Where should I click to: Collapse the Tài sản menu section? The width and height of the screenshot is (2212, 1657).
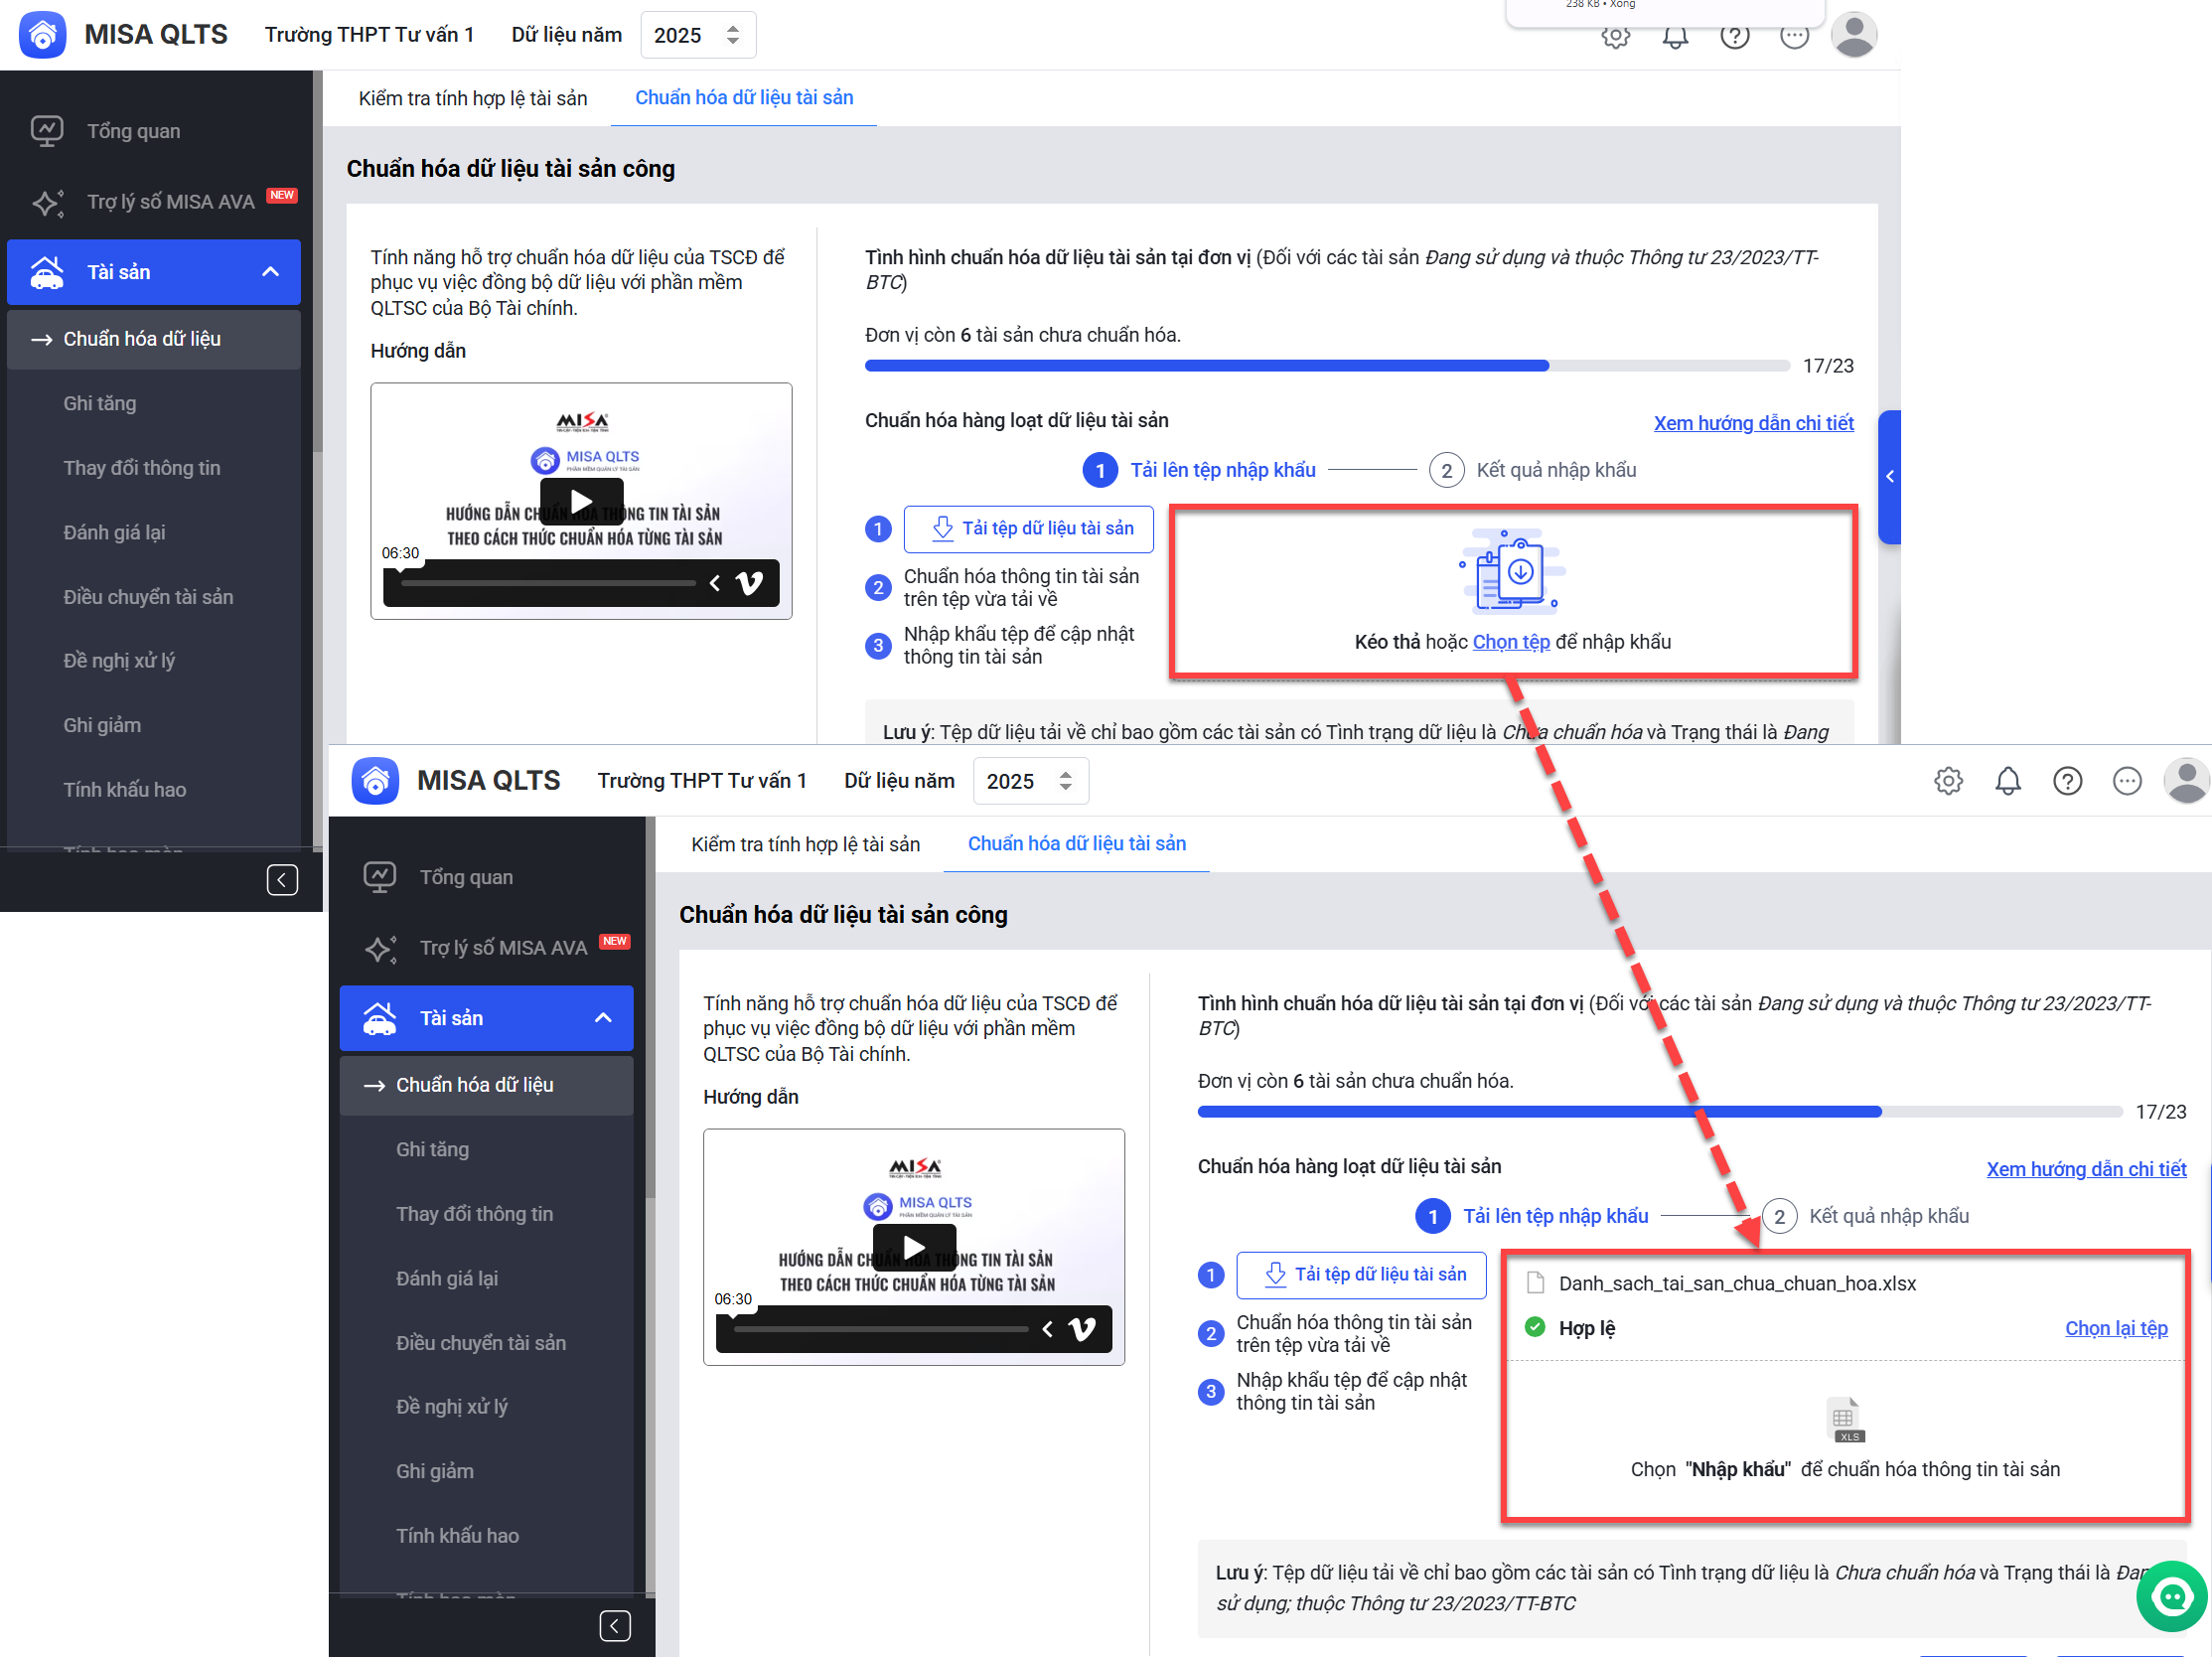[603, 1018]
